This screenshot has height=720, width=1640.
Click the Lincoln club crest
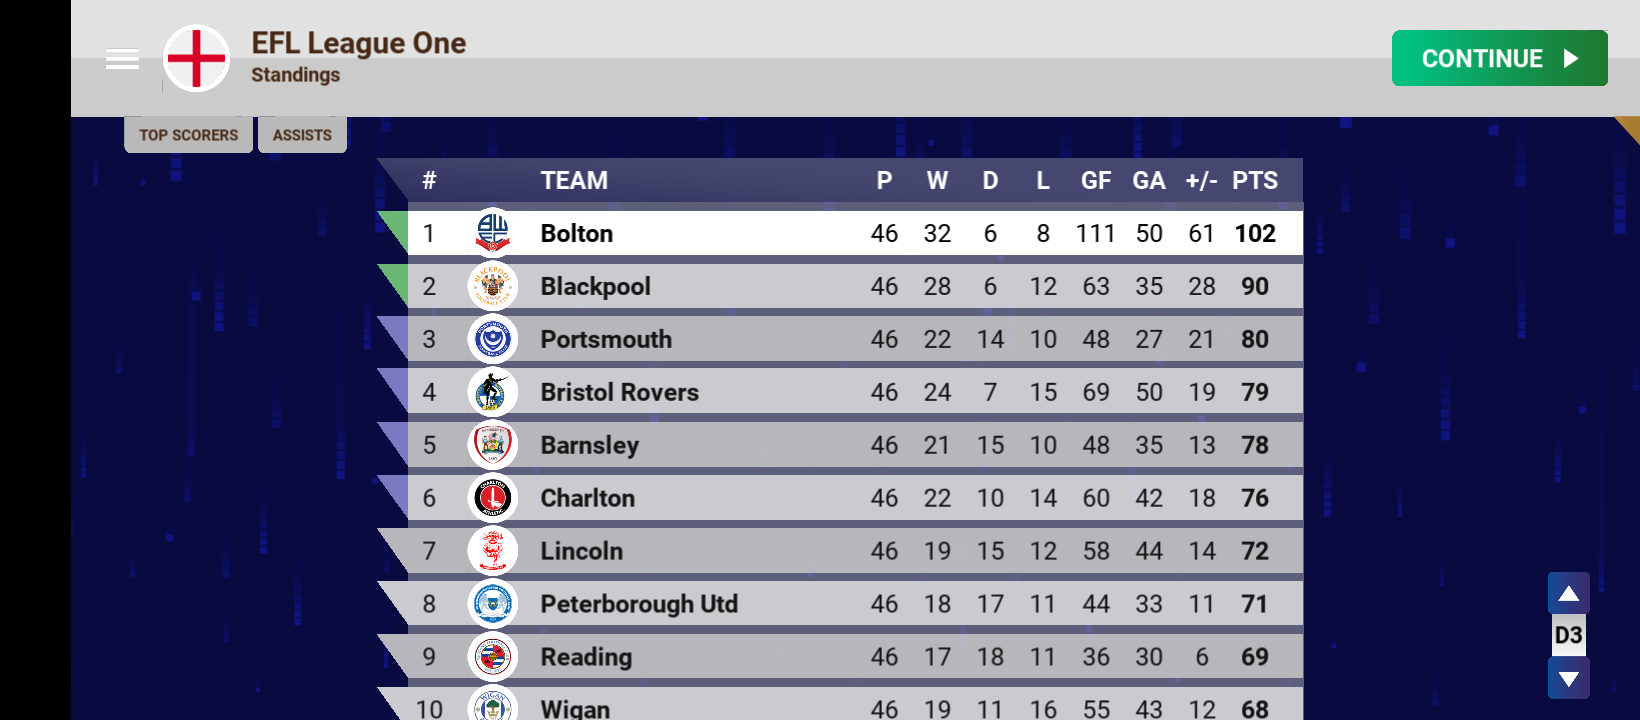click(492, 551)
